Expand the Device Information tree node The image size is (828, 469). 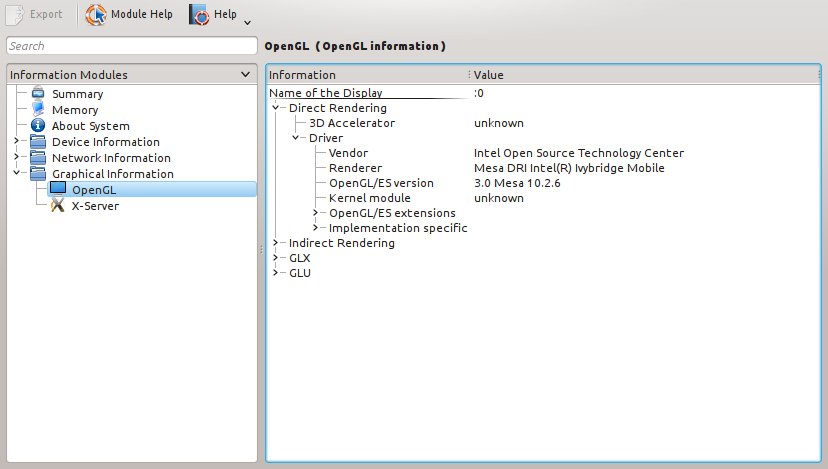16,142
